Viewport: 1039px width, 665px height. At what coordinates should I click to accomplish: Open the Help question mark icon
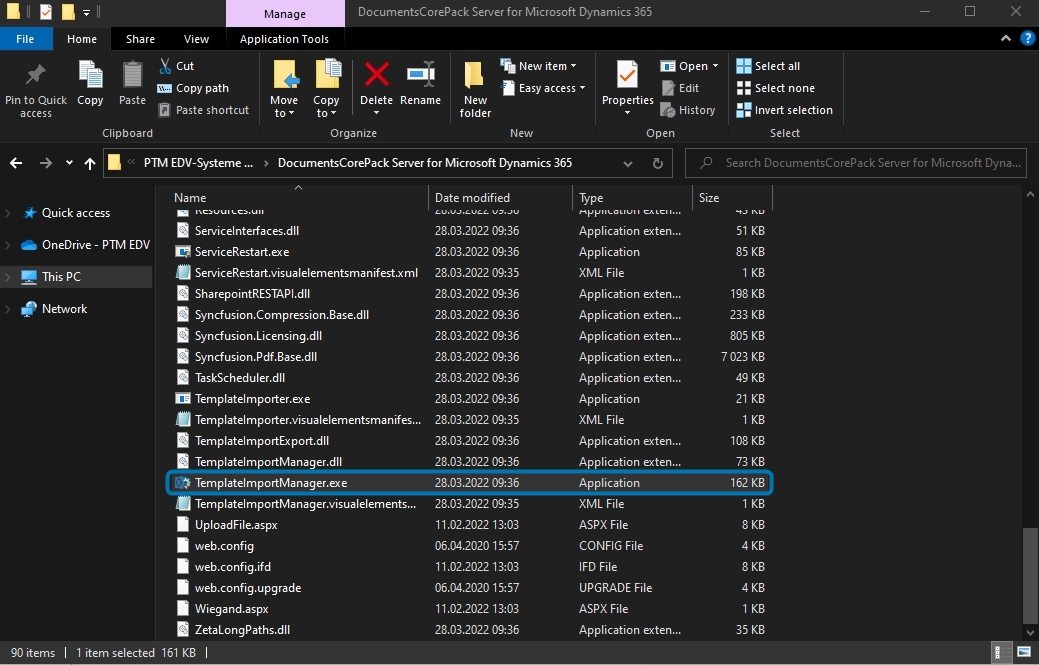tap(1027, 38)
